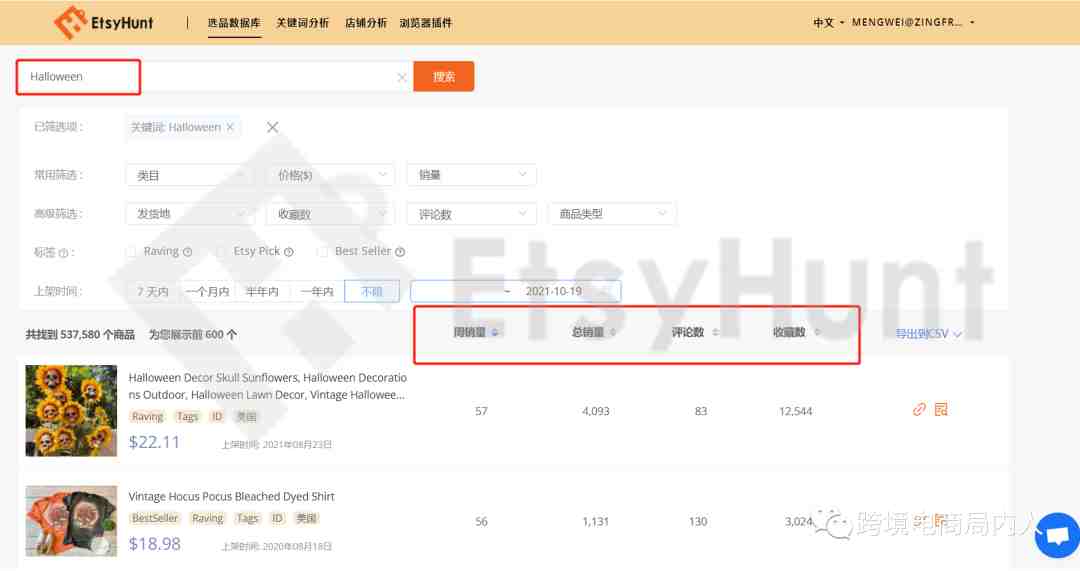This screenshot has height=571, width=1080.
Task: Clear the Halloween search text with X icon
Action: [x=402, y=77]
